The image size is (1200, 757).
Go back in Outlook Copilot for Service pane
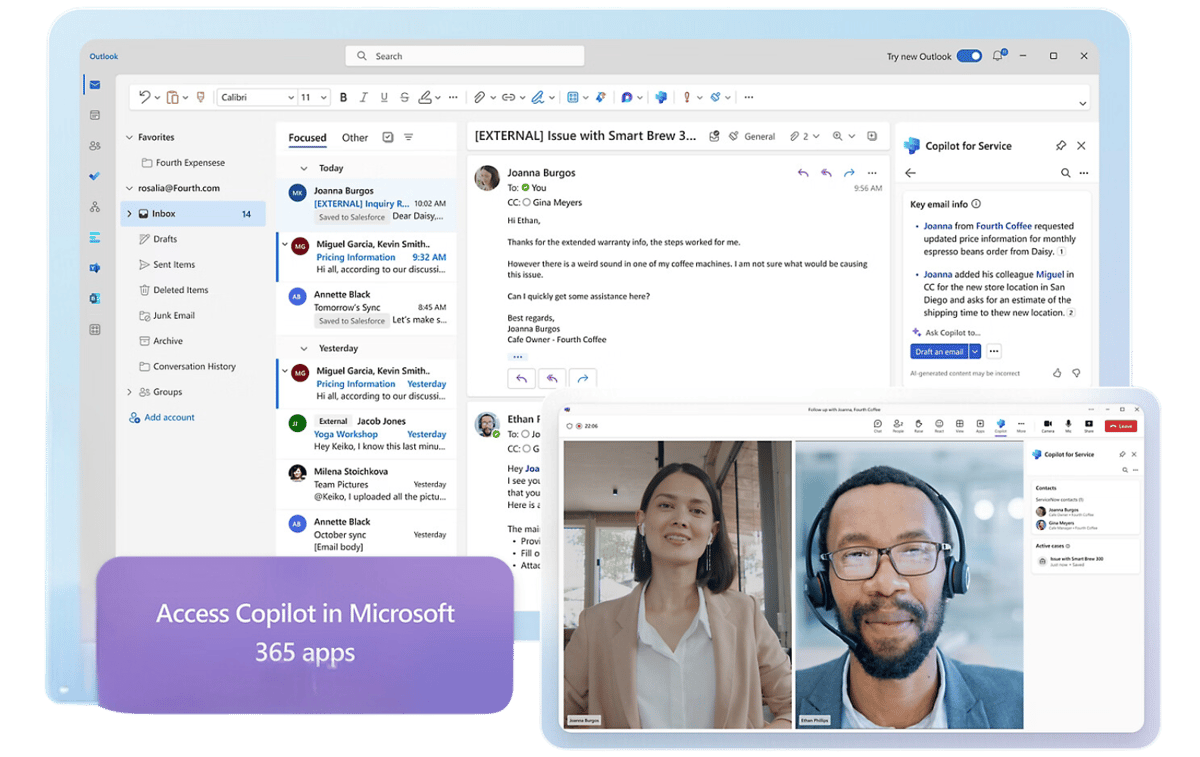pyautogui.click(x=910, y=173)
